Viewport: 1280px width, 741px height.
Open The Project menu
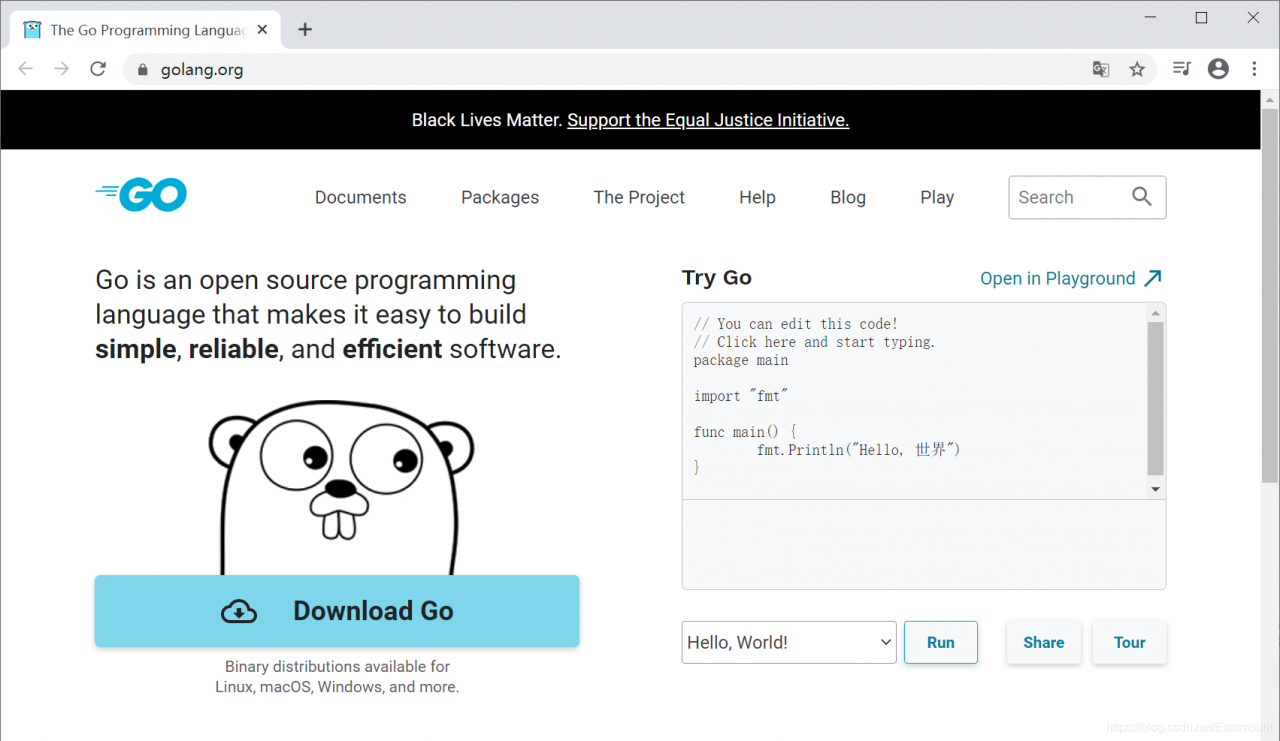point(639,197)
